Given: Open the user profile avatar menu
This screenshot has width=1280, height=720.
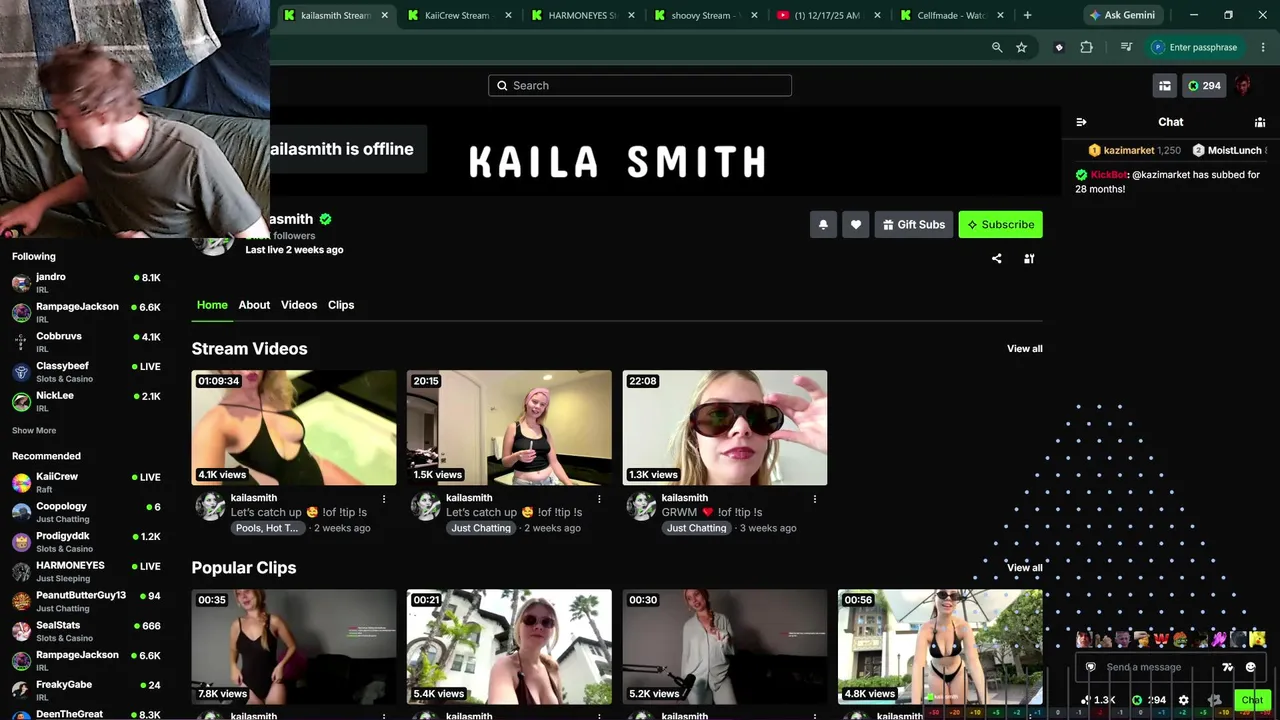Looking at the screenshot, I should (1243, 86).
